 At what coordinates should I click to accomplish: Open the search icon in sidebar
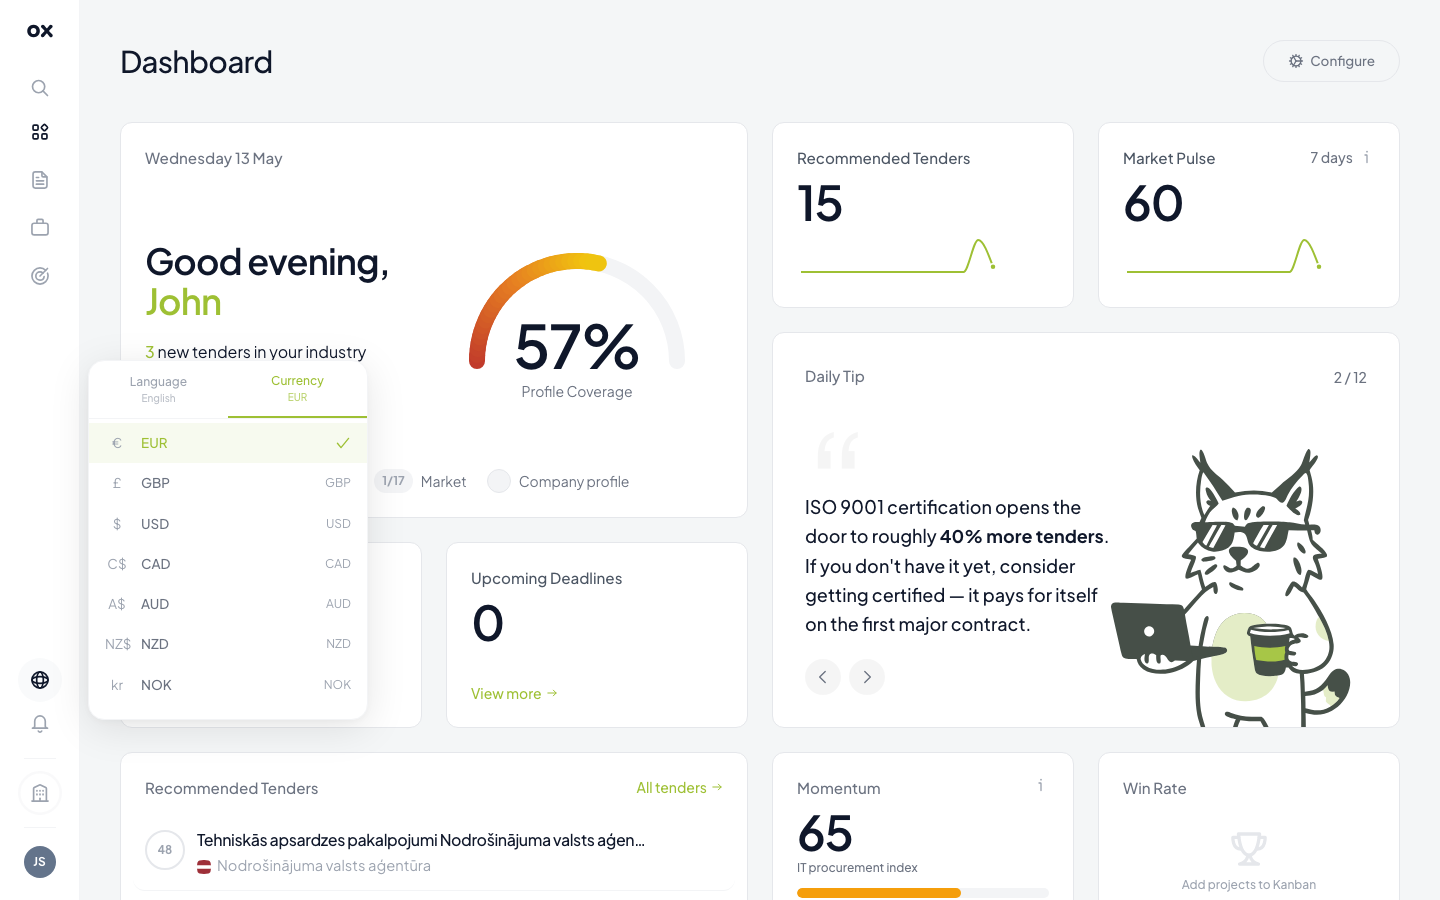click(40, 88)
